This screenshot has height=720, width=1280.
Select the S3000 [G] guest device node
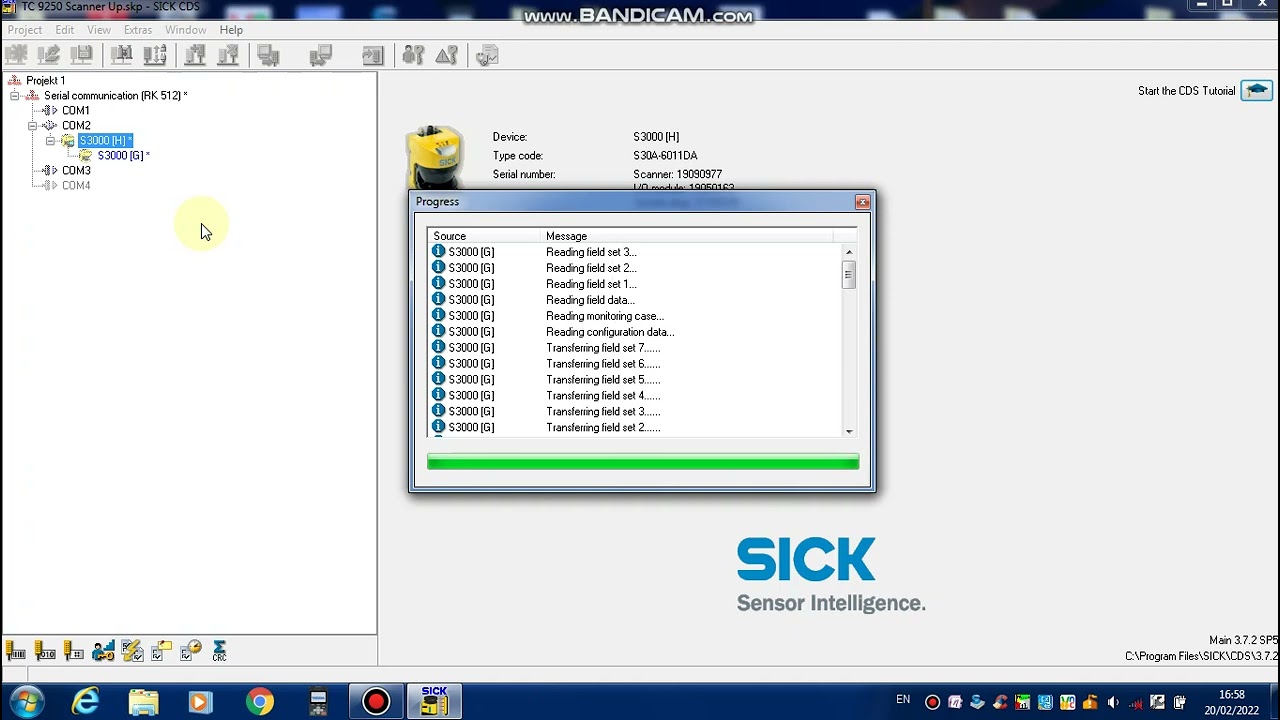[124, 156]
